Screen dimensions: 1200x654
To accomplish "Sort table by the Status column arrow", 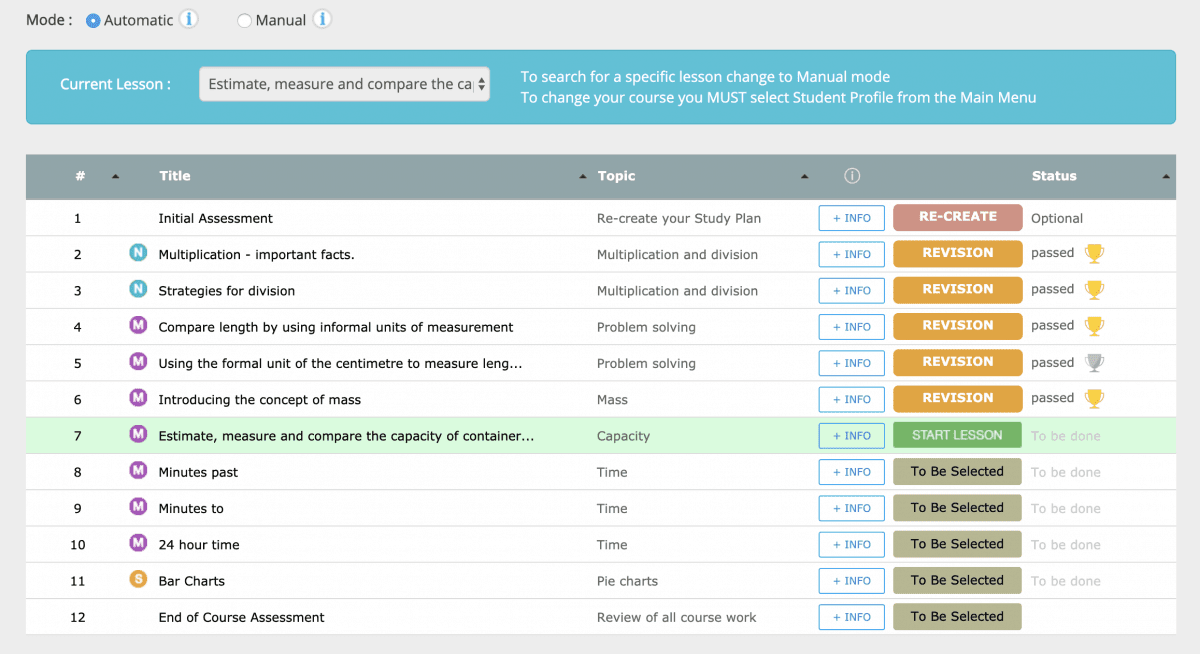I will coord(1166,177).
